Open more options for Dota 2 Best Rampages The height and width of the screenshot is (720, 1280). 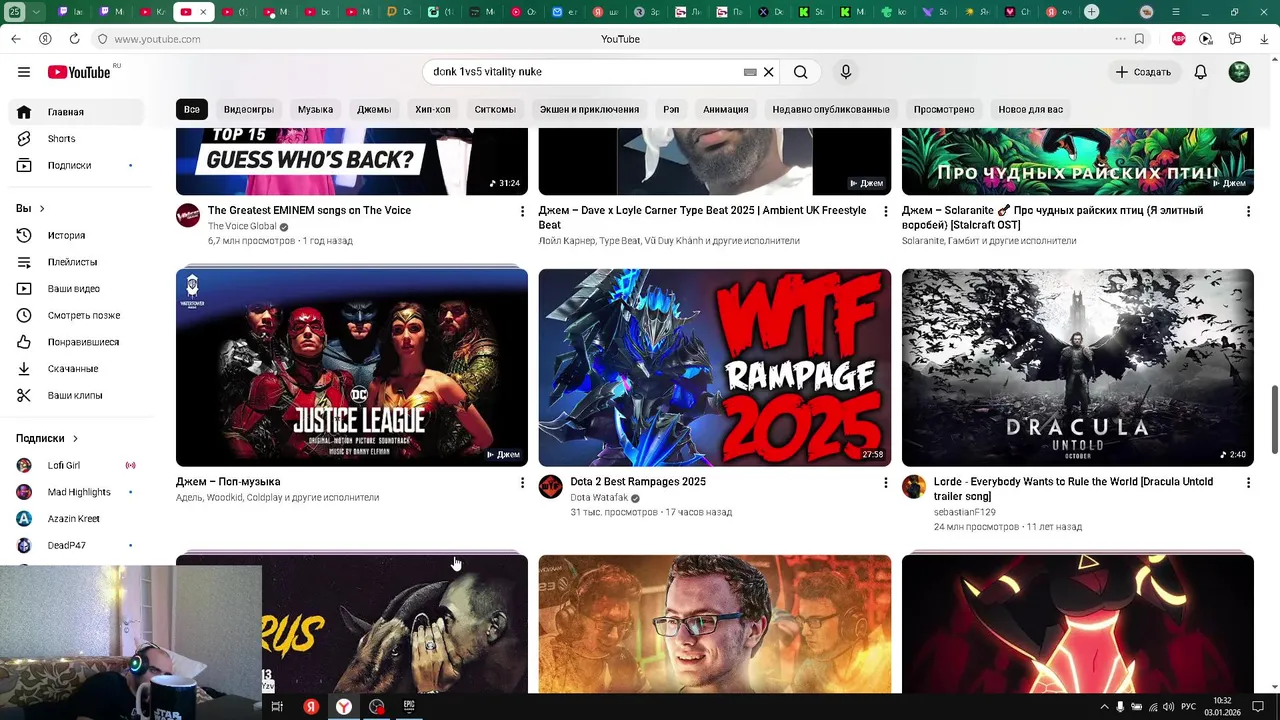tap(885, 482)
